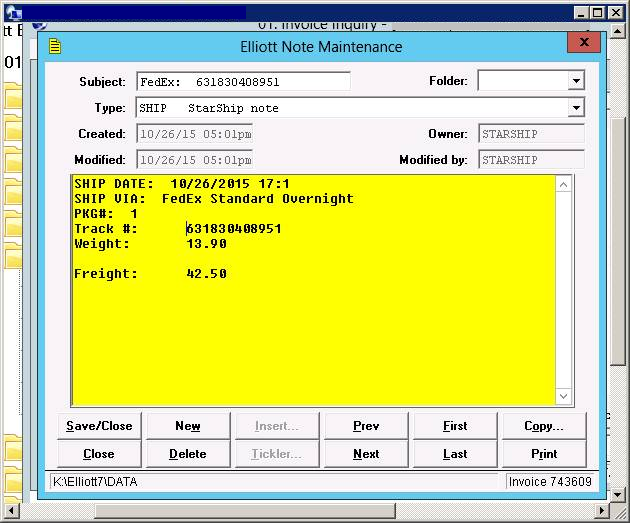630x523 pixels.
Task: Click the scroll up arrow in the note text area
Action: point(563,185)
